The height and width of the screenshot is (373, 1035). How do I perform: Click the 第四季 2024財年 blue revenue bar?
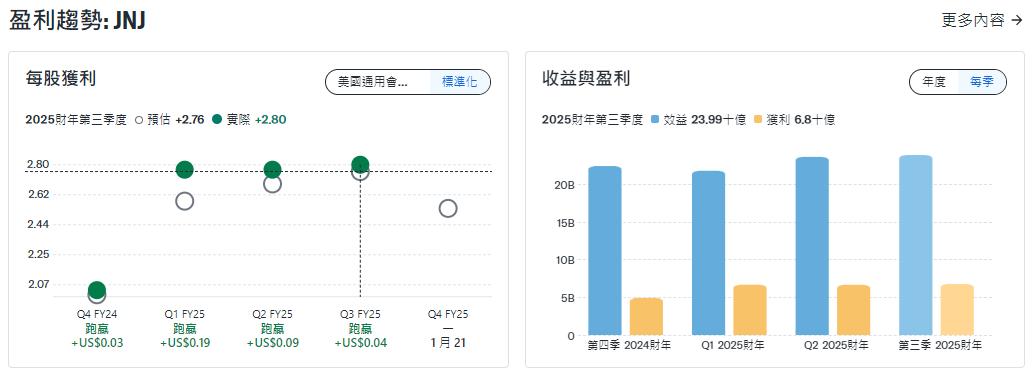605,250
